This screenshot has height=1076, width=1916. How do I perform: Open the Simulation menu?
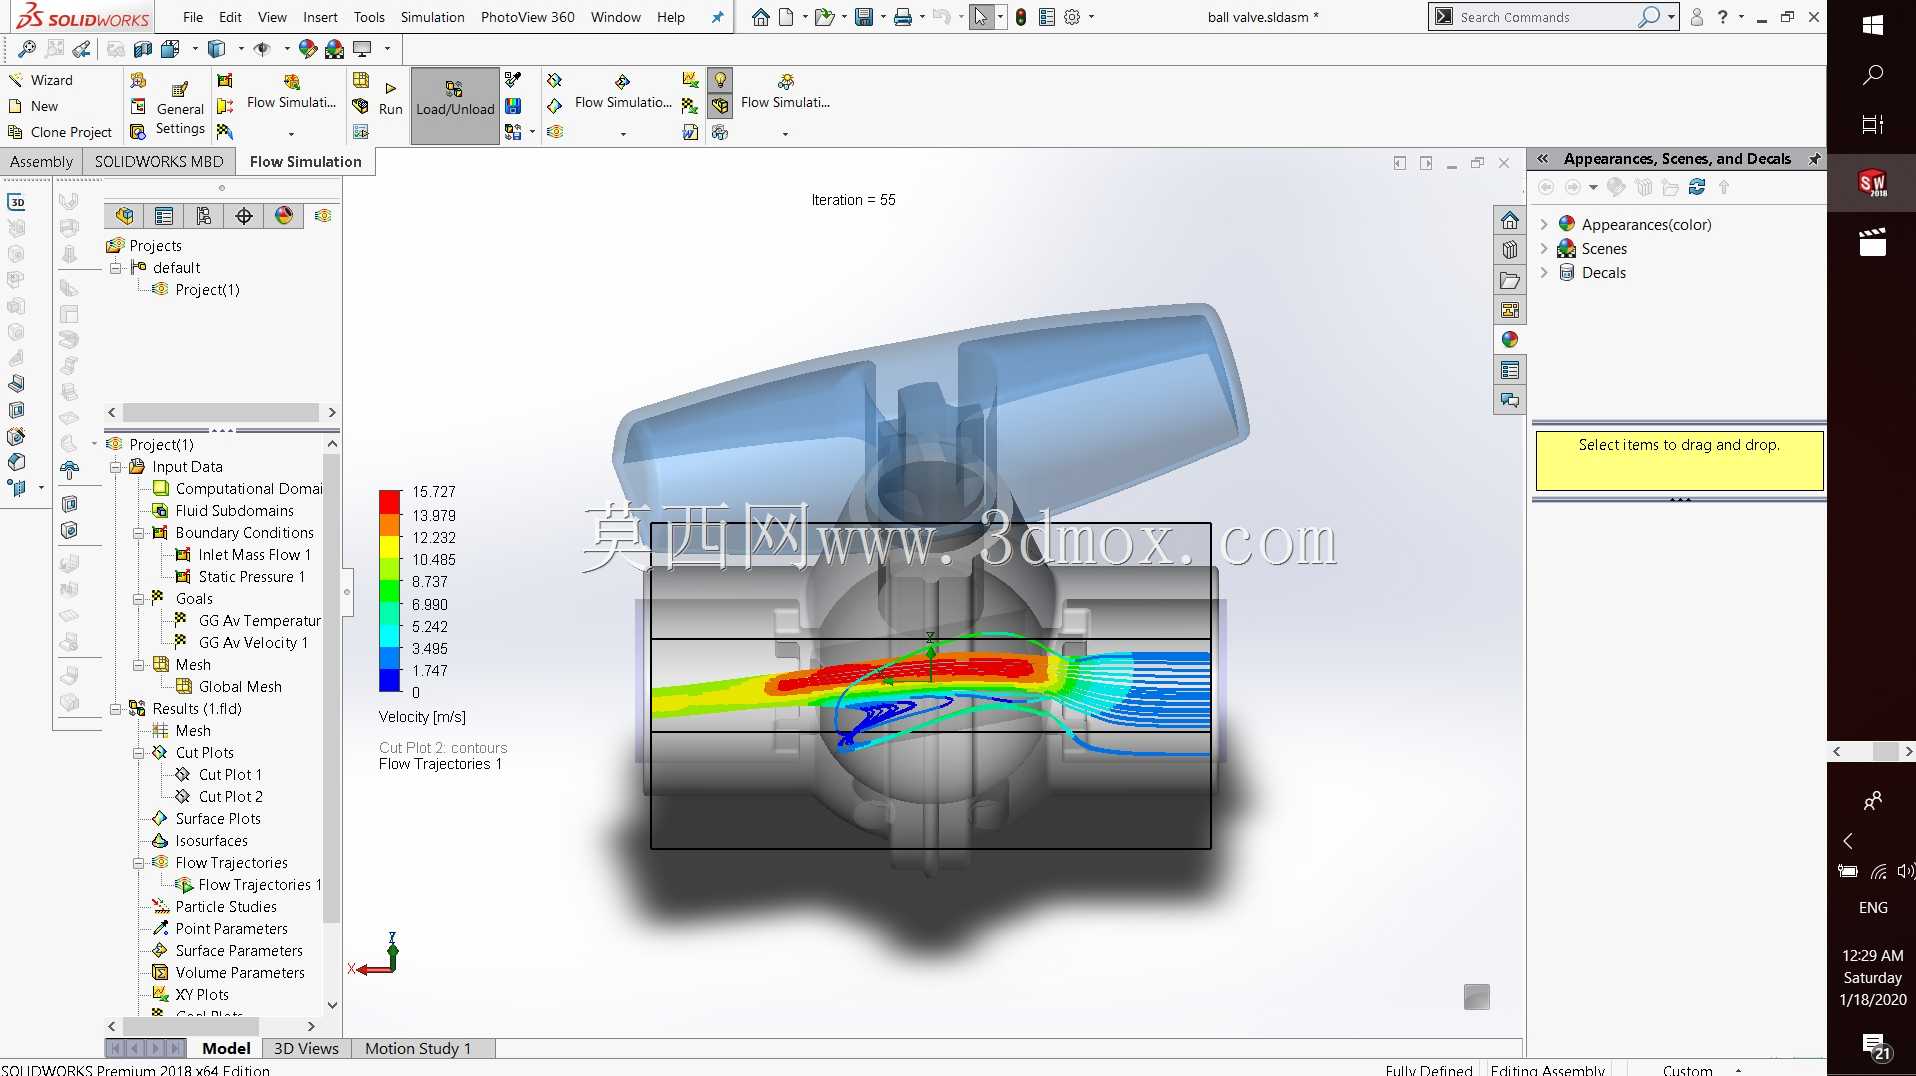coord(432,17)
